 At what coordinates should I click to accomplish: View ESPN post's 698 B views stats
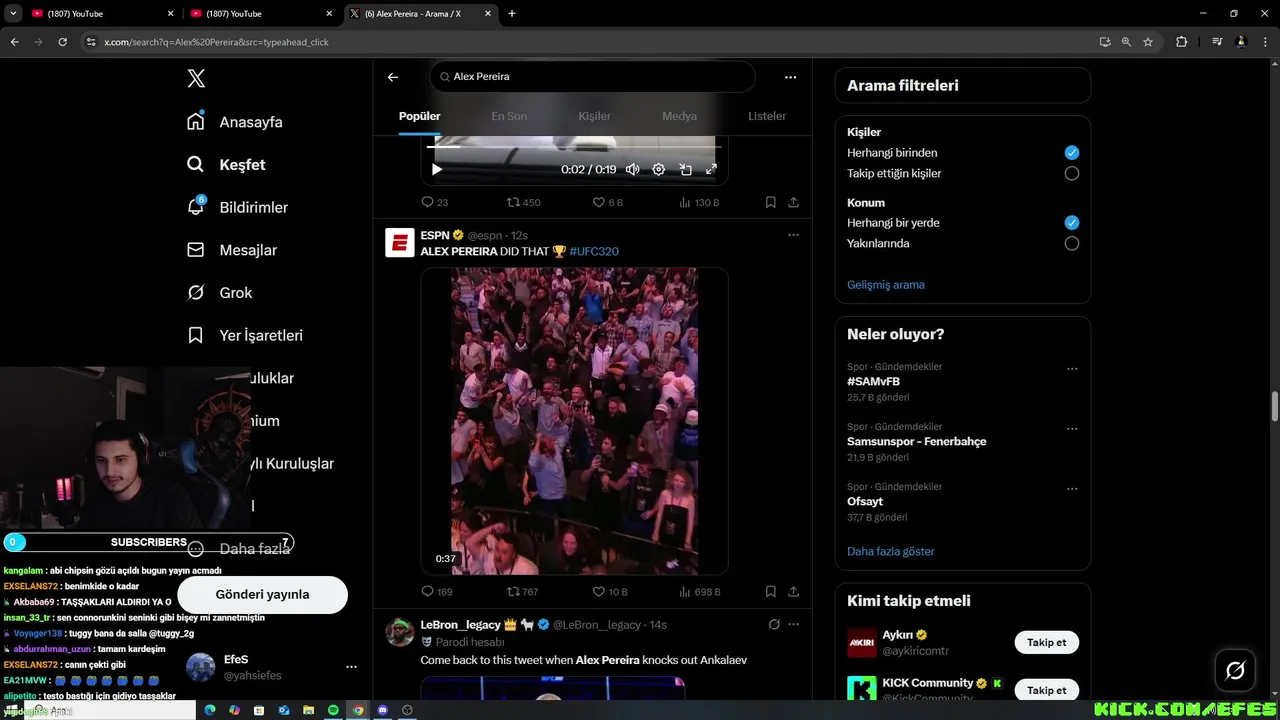coord(699,592)
